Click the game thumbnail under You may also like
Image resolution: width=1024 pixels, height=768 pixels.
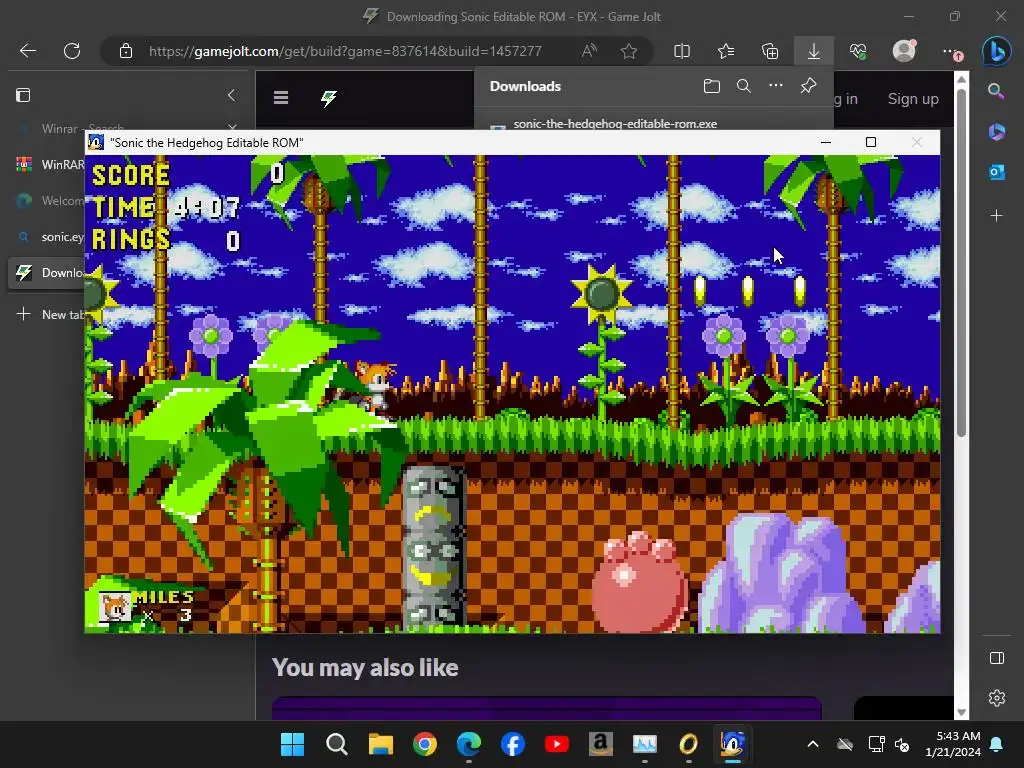click(x=547, y=708)
